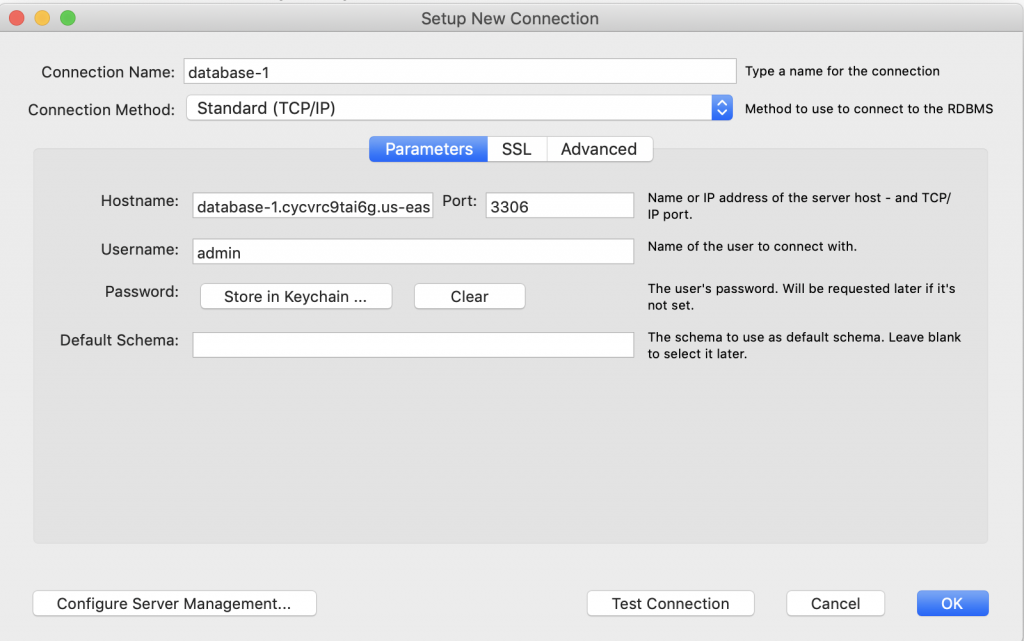Click 'Name of the user to connect with.' text
1024x641 pixels.
(x=752, y=247)
